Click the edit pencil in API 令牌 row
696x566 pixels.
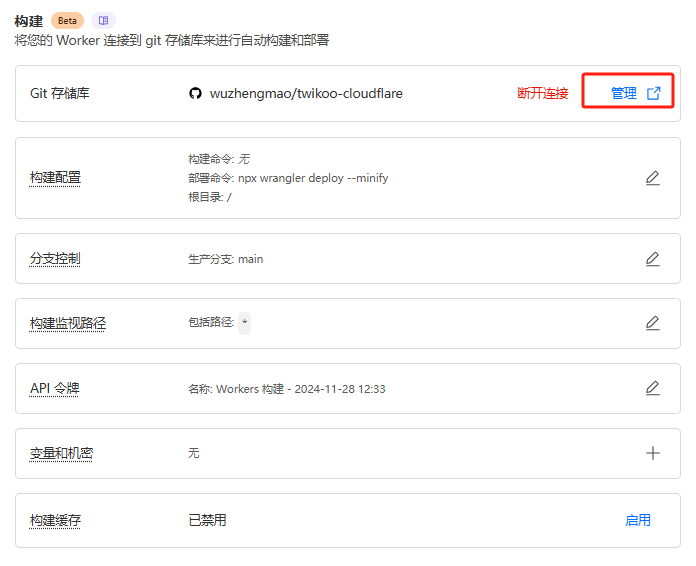[x=652, y=388]
